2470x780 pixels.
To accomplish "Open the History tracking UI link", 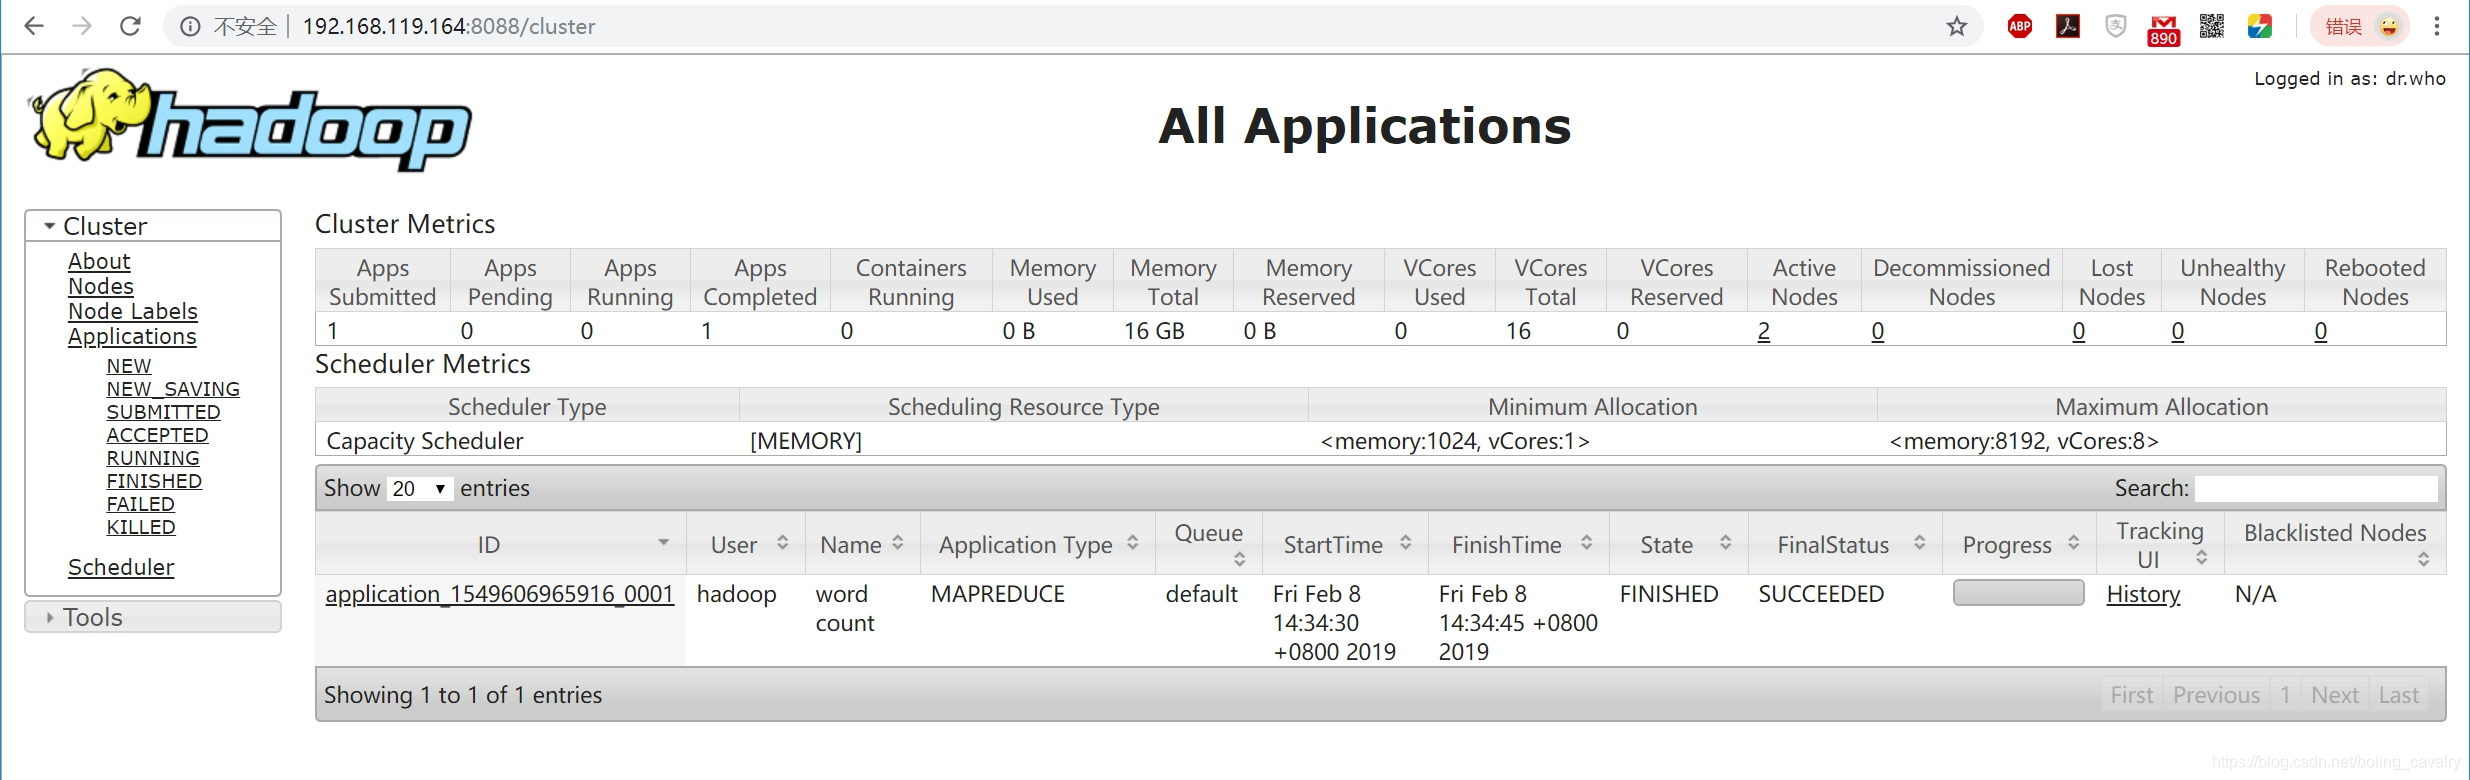I will [2143, 594].
